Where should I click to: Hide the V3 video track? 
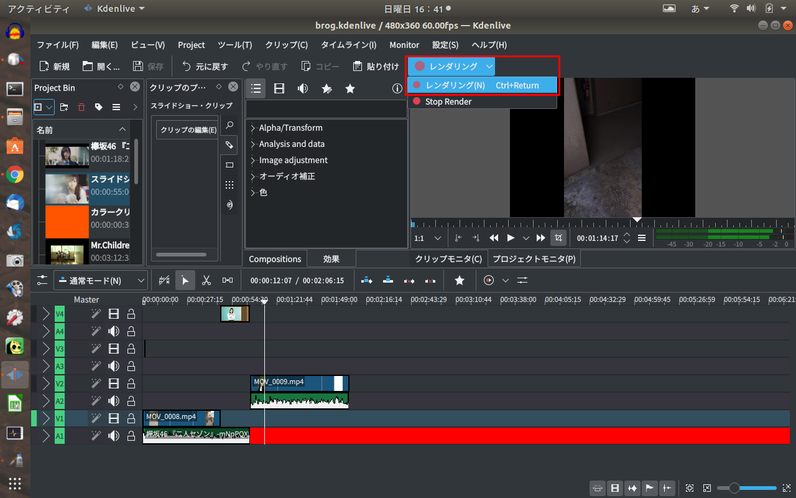click(114, 349)
